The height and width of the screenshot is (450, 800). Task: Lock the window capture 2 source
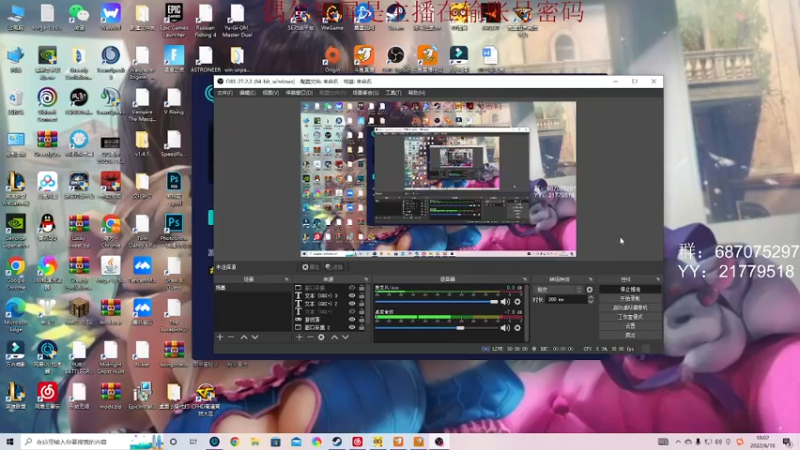(x=362, y=328)
